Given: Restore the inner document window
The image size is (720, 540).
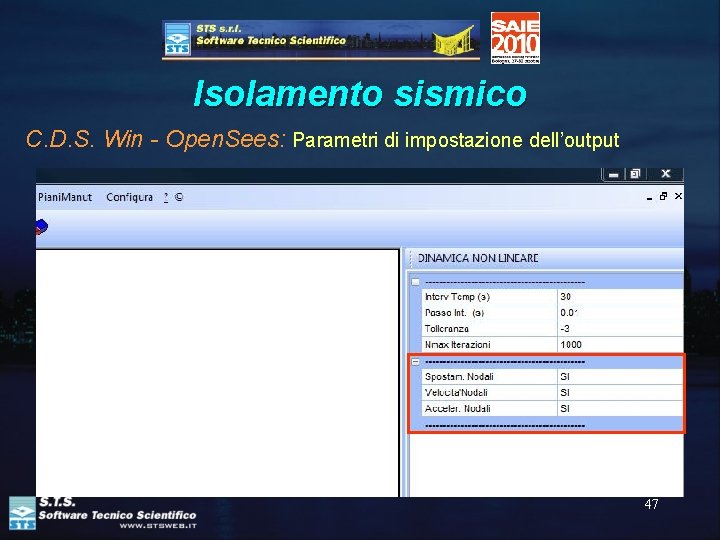Looking at the screenshot, I should pyautogui.click(x=663, y=197).
